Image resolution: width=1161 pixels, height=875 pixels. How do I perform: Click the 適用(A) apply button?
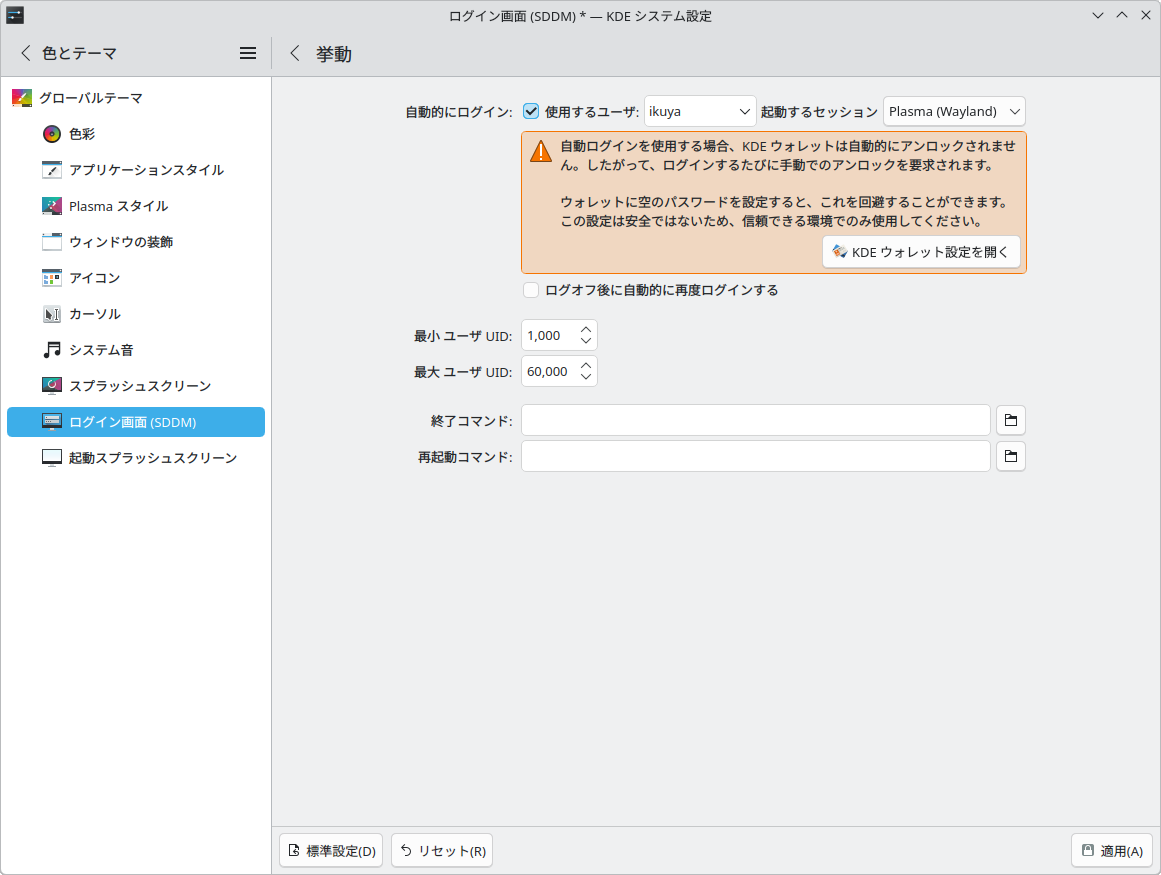(1112, 851)
